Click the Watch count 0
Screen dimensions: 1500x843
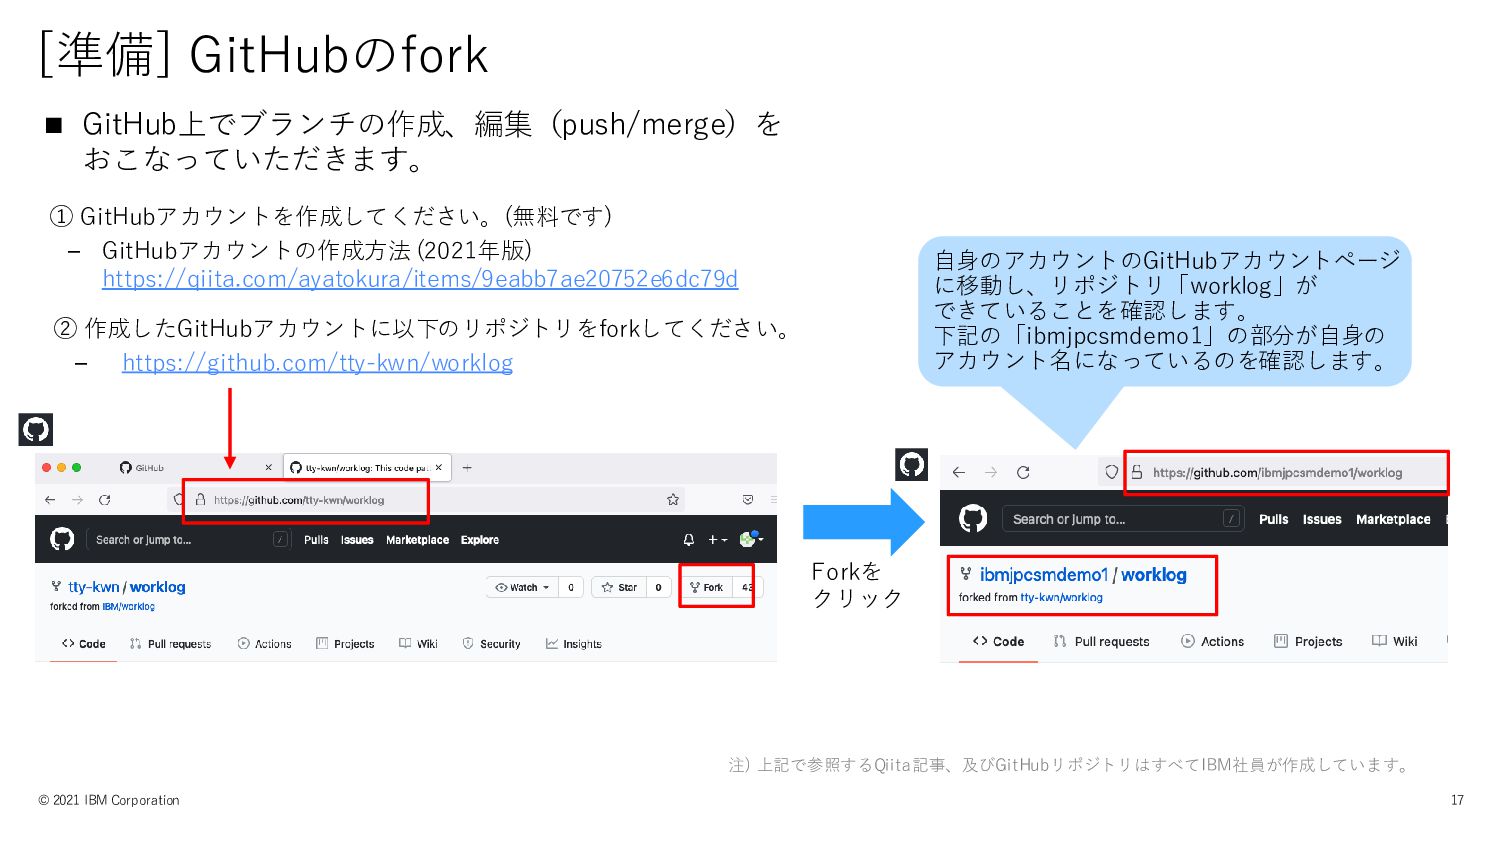(571, 587)
